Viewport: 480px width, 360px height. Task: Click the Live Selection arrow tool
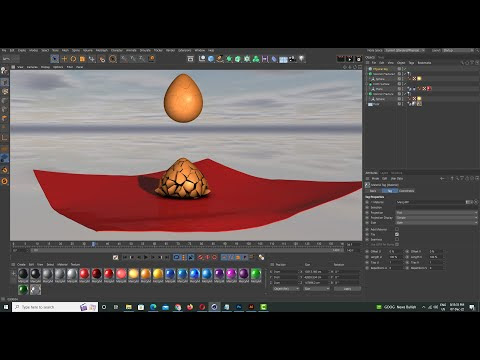(55, 59)
